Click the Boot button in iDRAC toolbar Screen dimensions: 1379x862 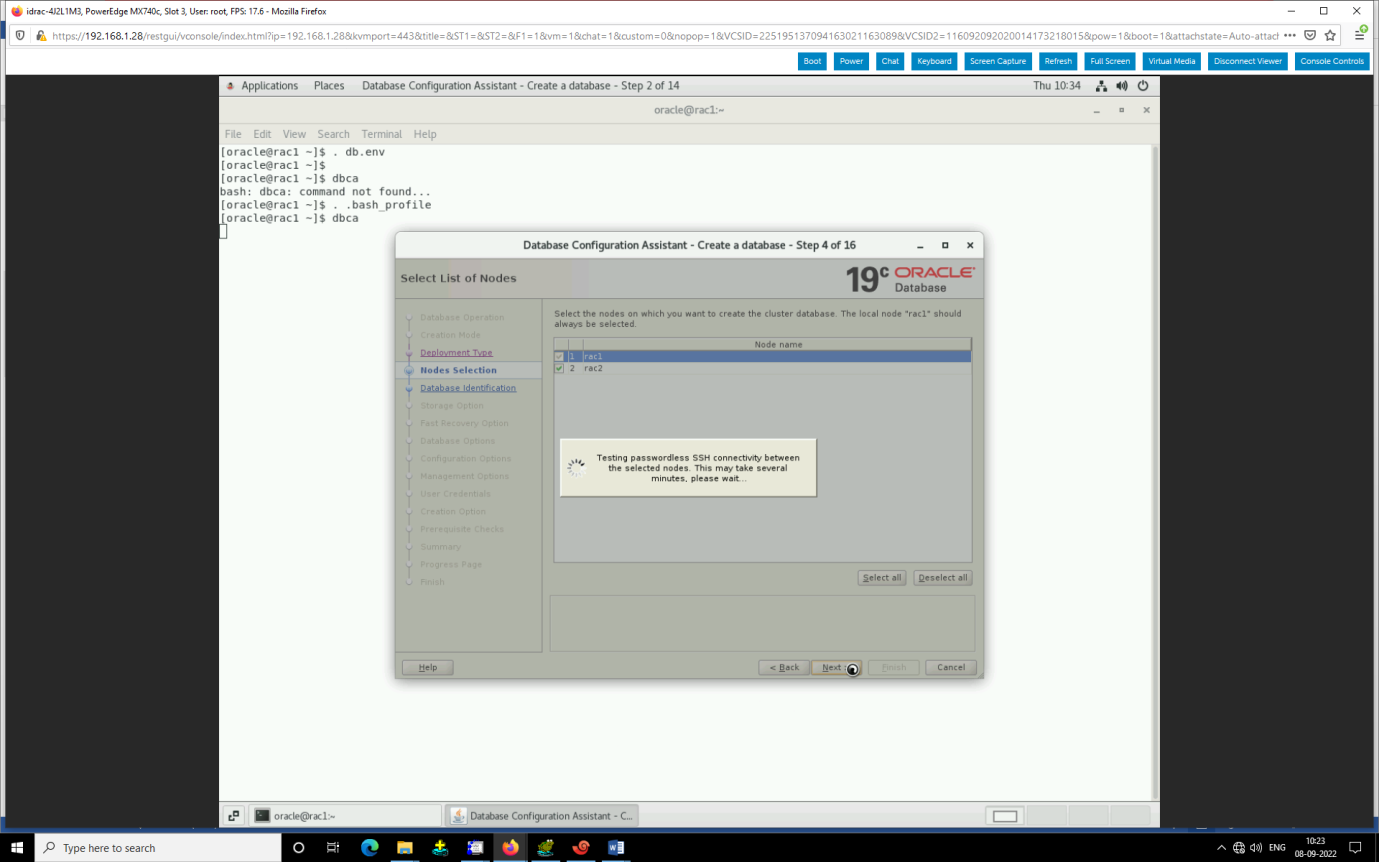812,61
